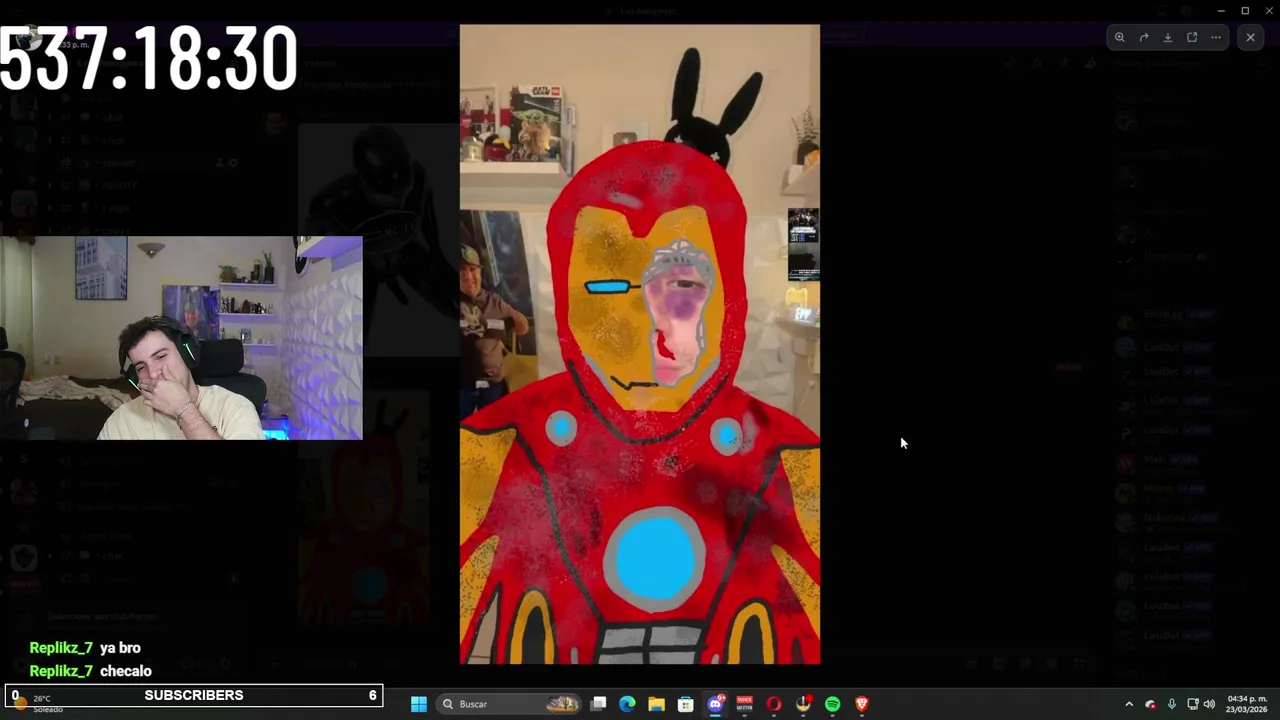1280x720 pixels.
Task: Open the network status tray icon
Action: tap(1192, 704)
